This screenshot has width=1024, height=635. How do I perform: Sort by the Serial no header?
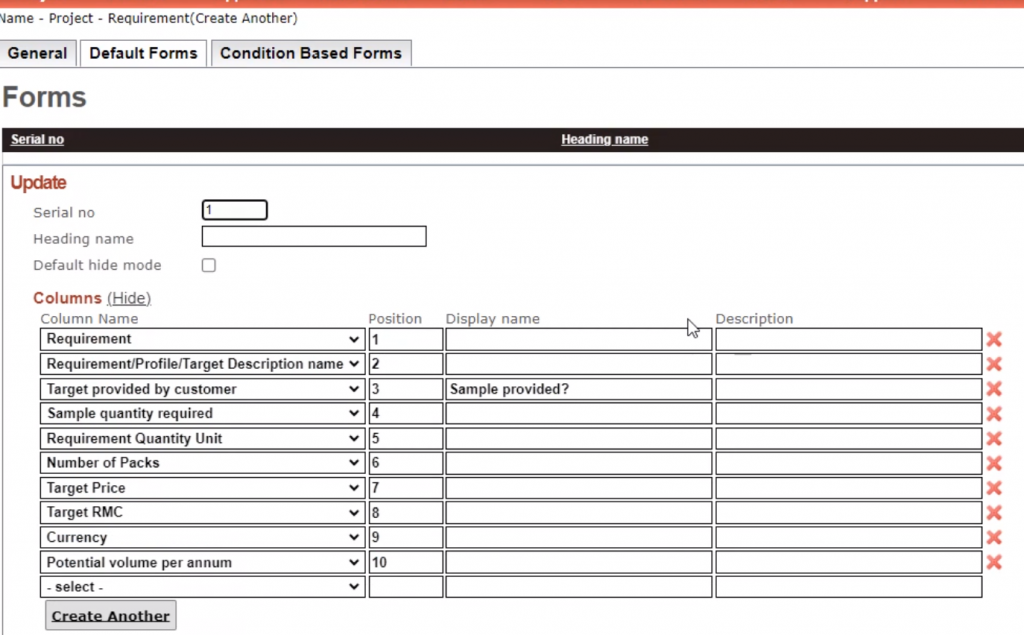point(37,139)
